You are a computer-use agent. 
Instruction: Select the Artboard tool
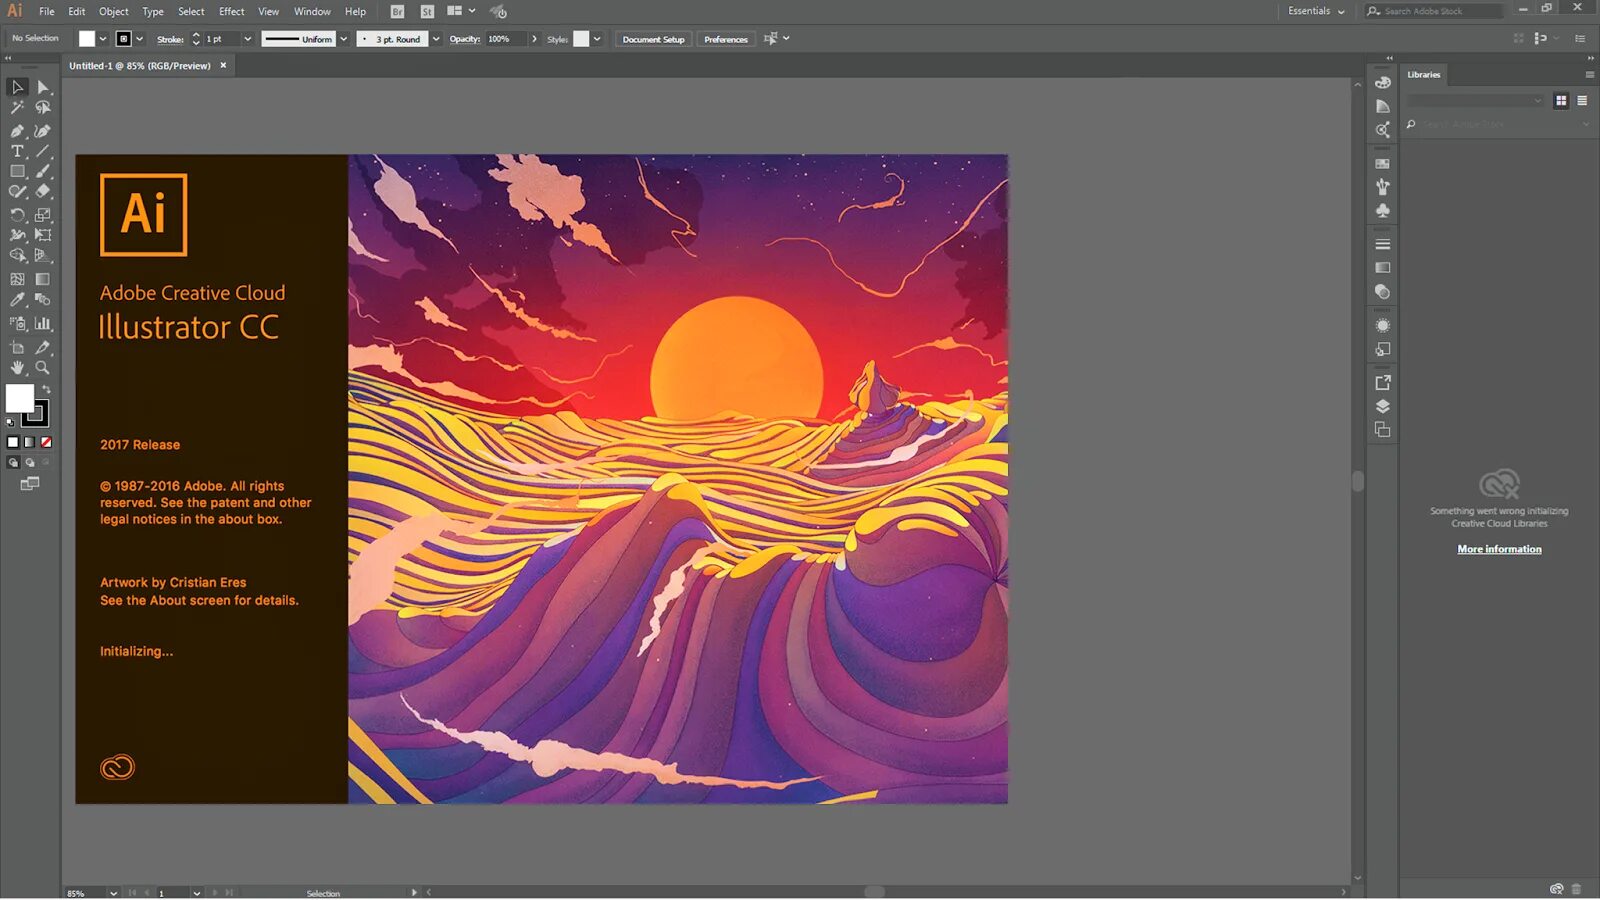point(17,347)
